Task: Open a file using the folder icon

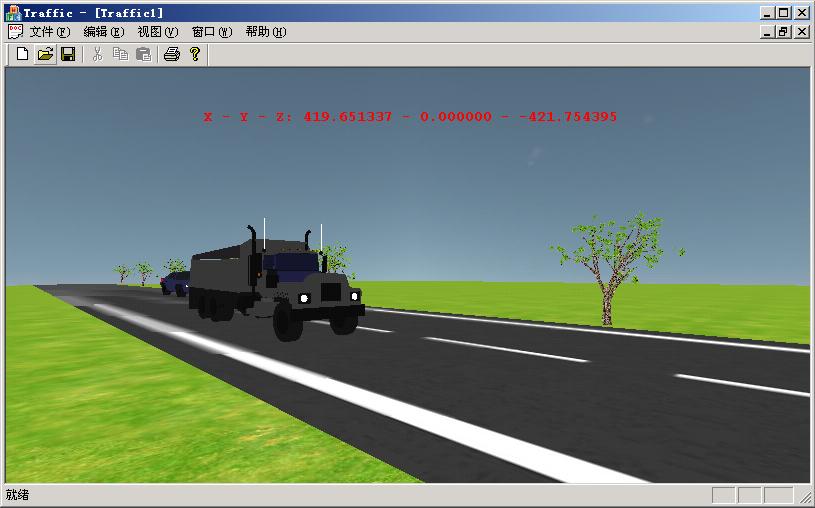Action: click(x=45, y=54)
